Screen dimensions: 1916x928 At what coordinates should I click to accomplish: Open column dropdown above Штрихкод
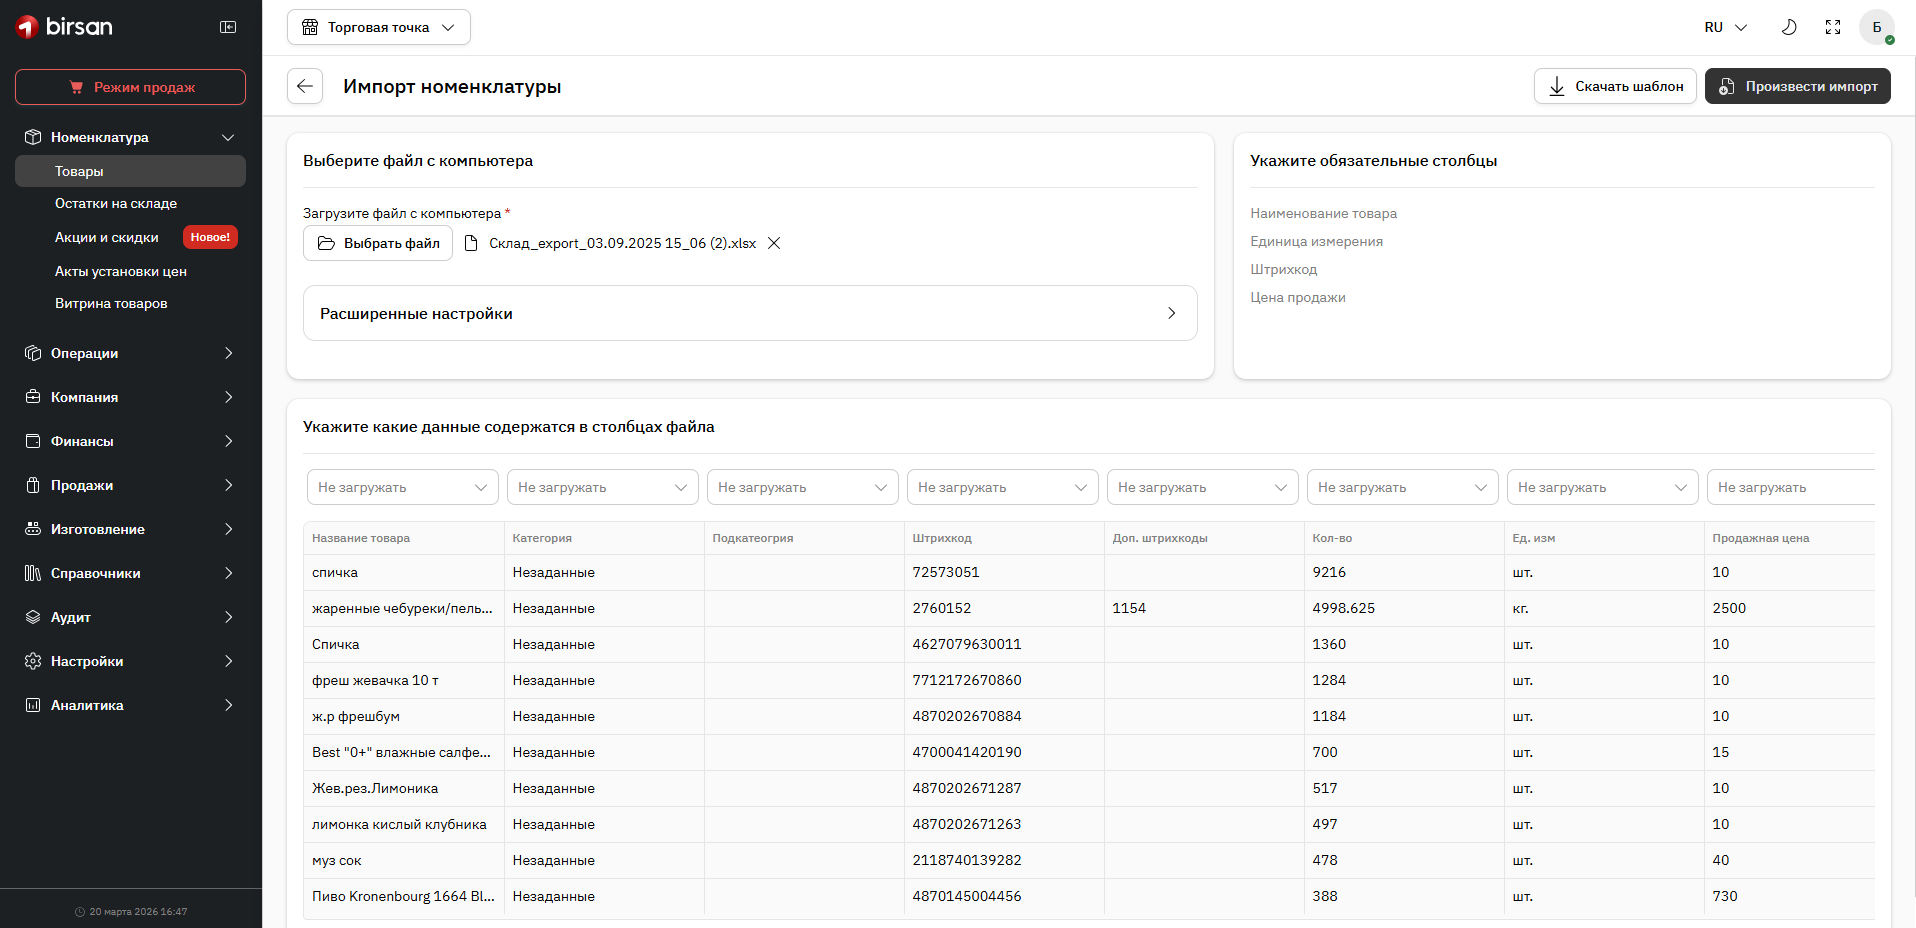pyautogui.click(x=1002, y=487)
